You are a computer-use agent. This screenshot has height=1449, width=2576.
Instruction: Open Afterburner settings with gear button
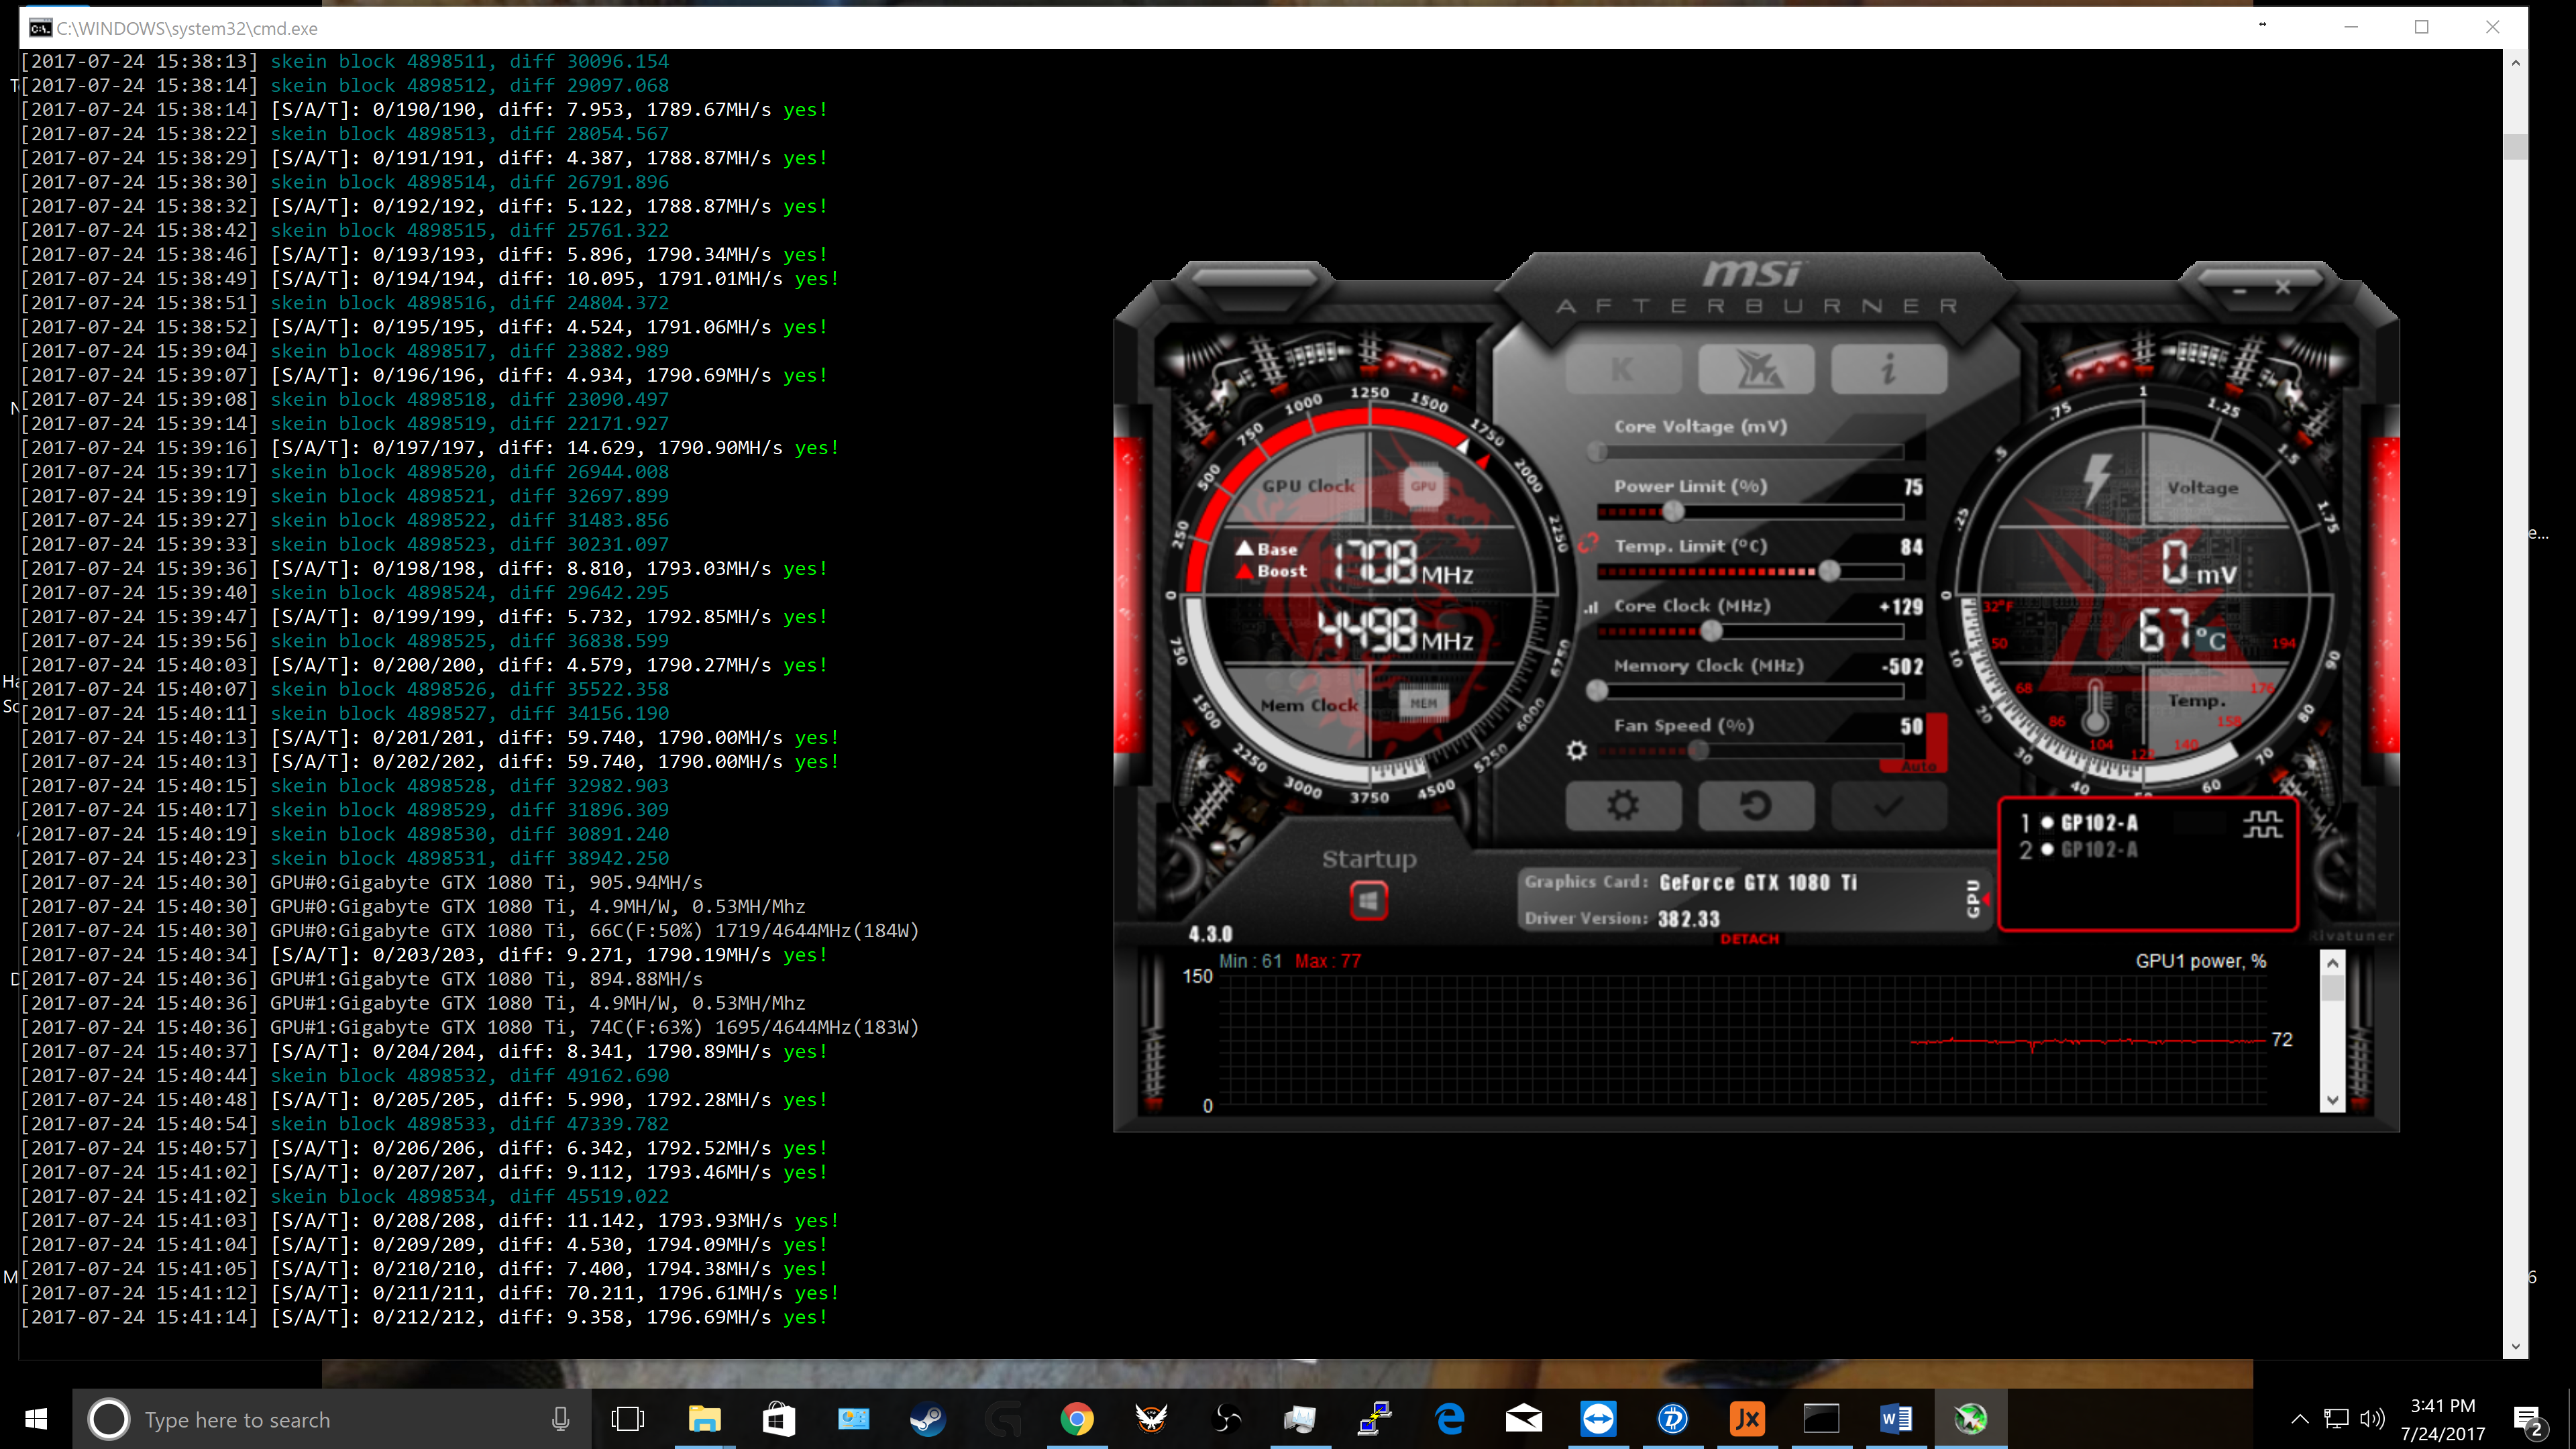(1623, 806)
